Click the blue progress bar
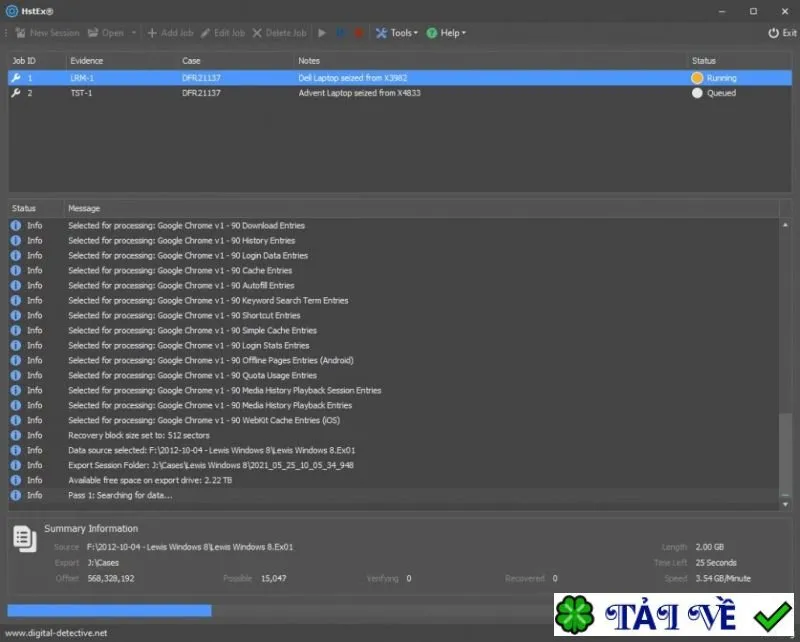Image resolution: width=800 pixels, height=642 pixels. click(x=109, y=610)
